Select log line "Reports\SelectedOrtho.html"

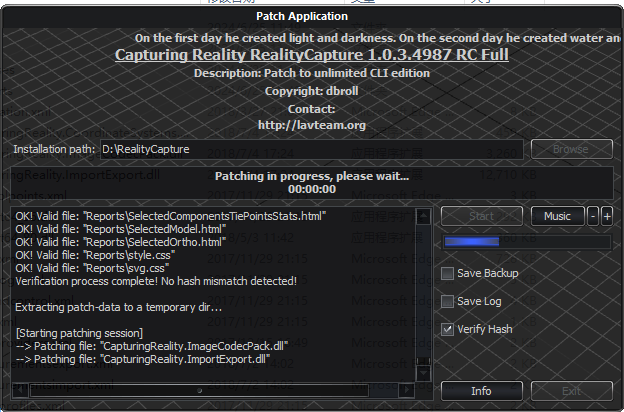(121, 242)
